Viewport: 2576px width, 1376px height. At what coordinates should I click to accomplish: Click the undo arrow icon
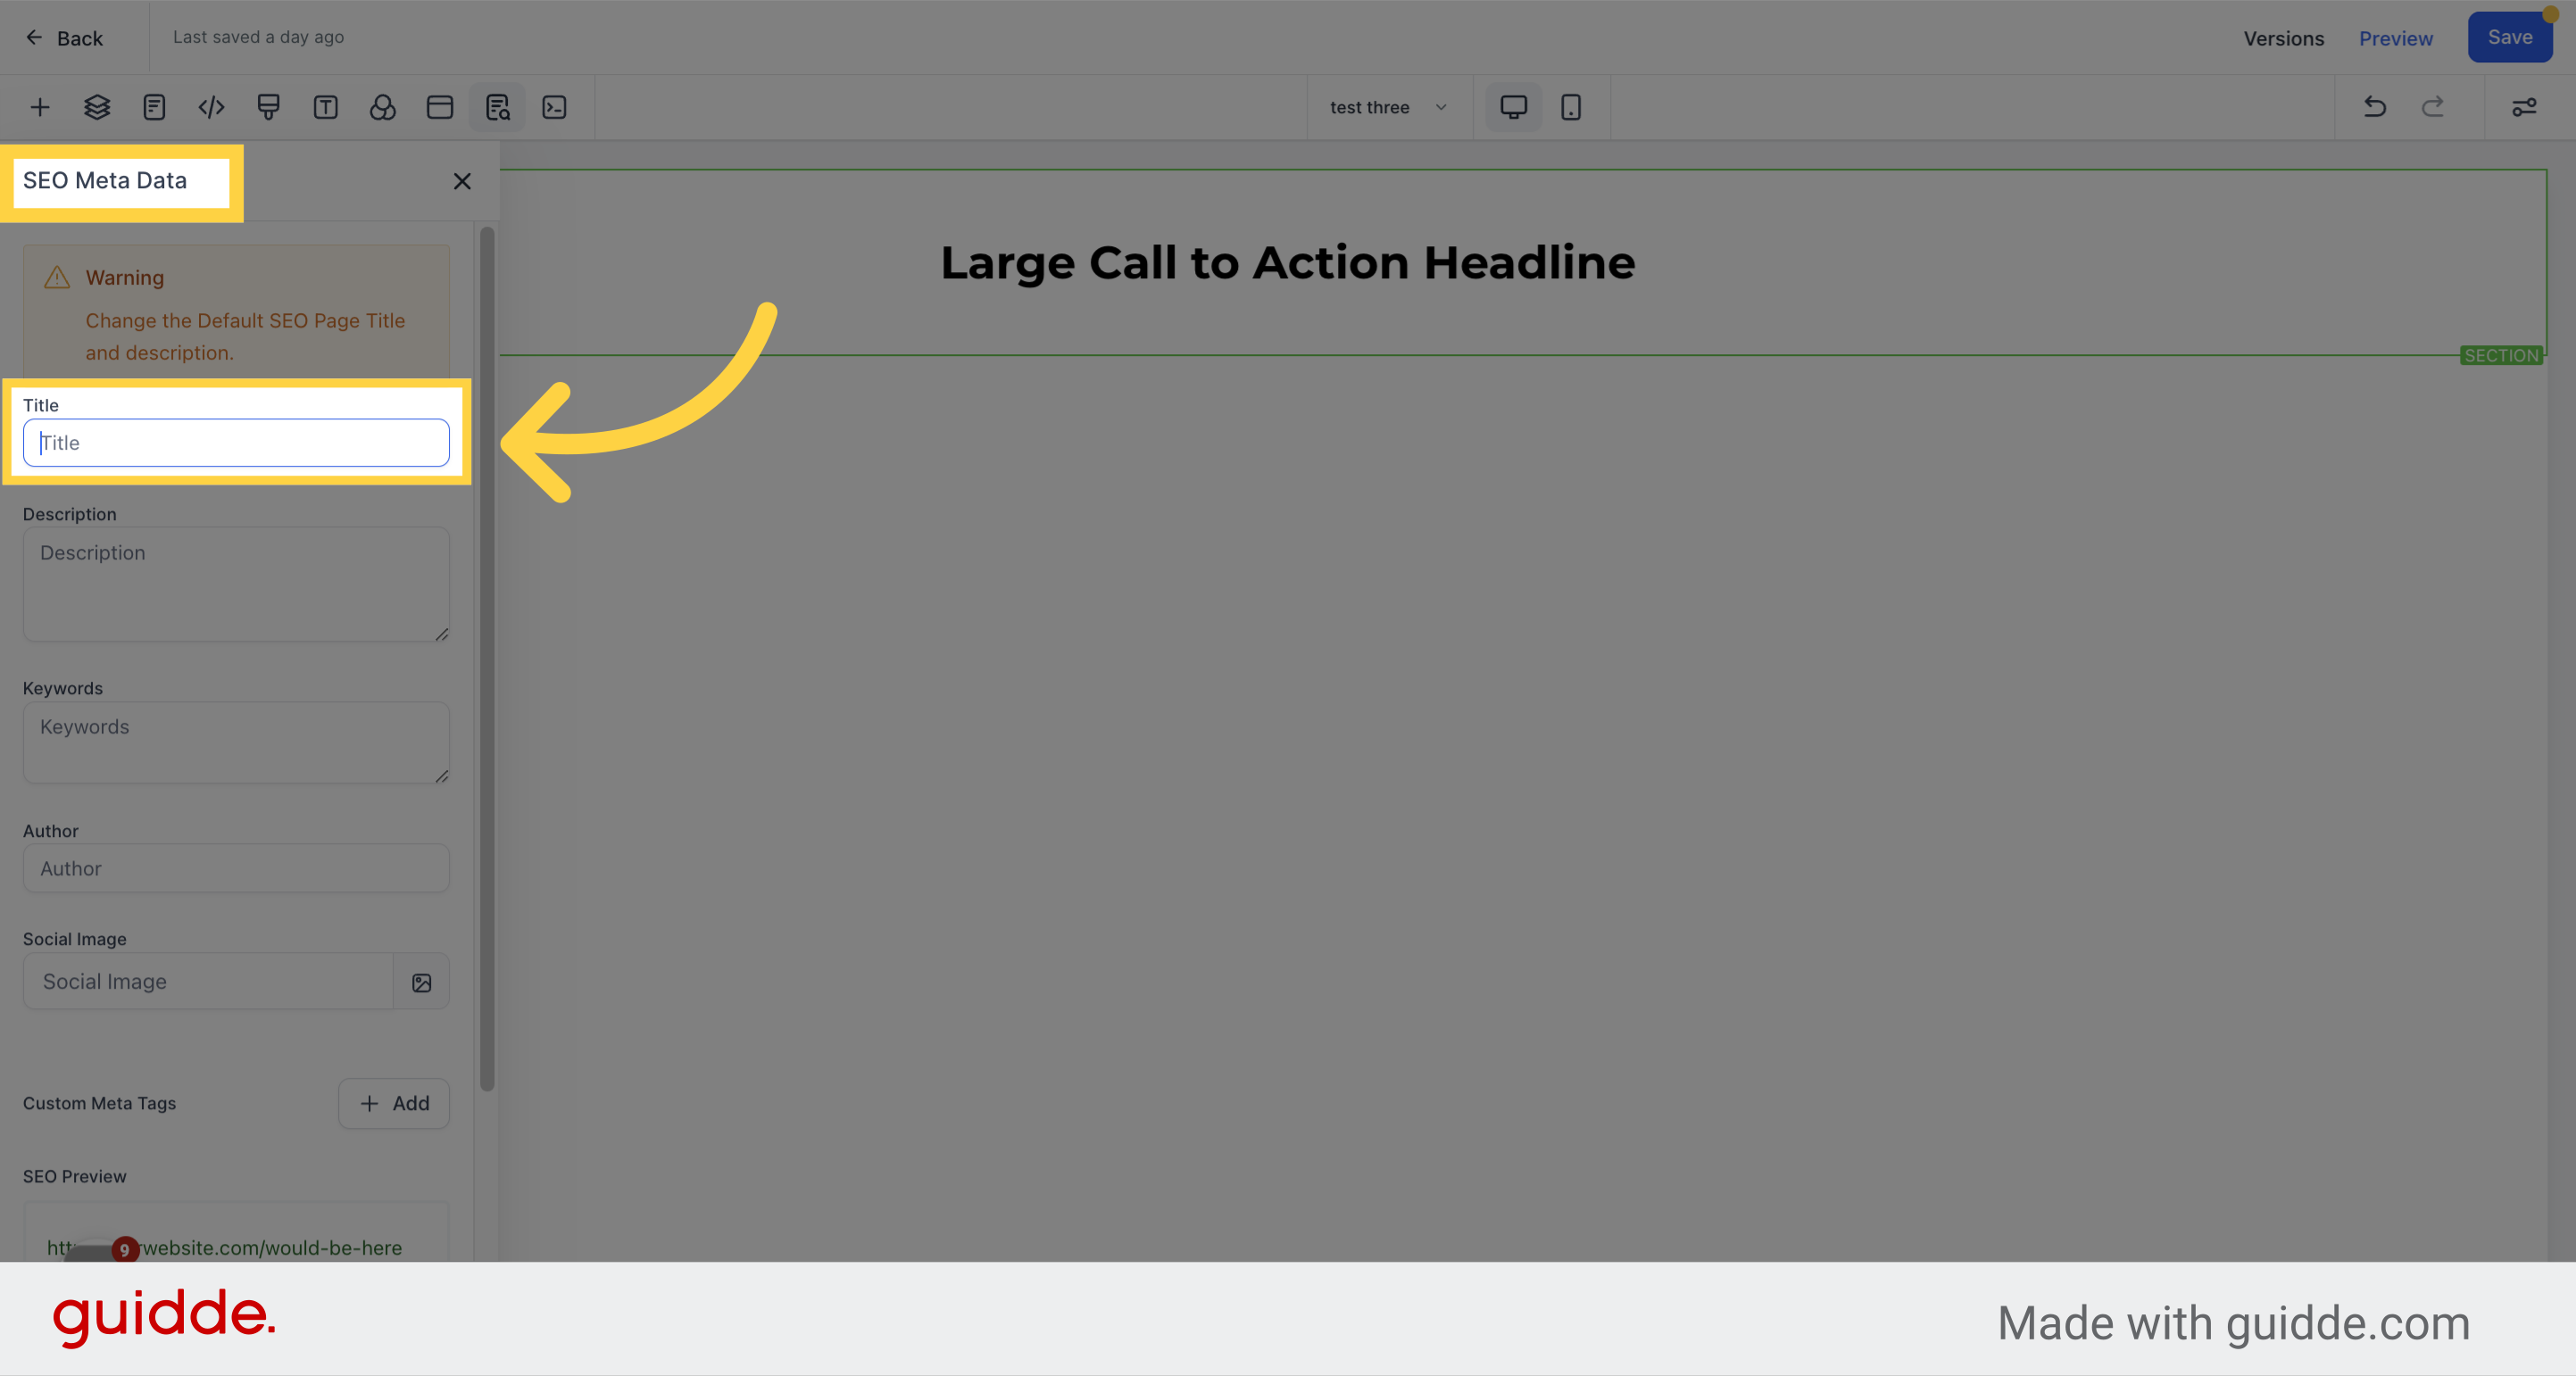(x=2374, y=107)
